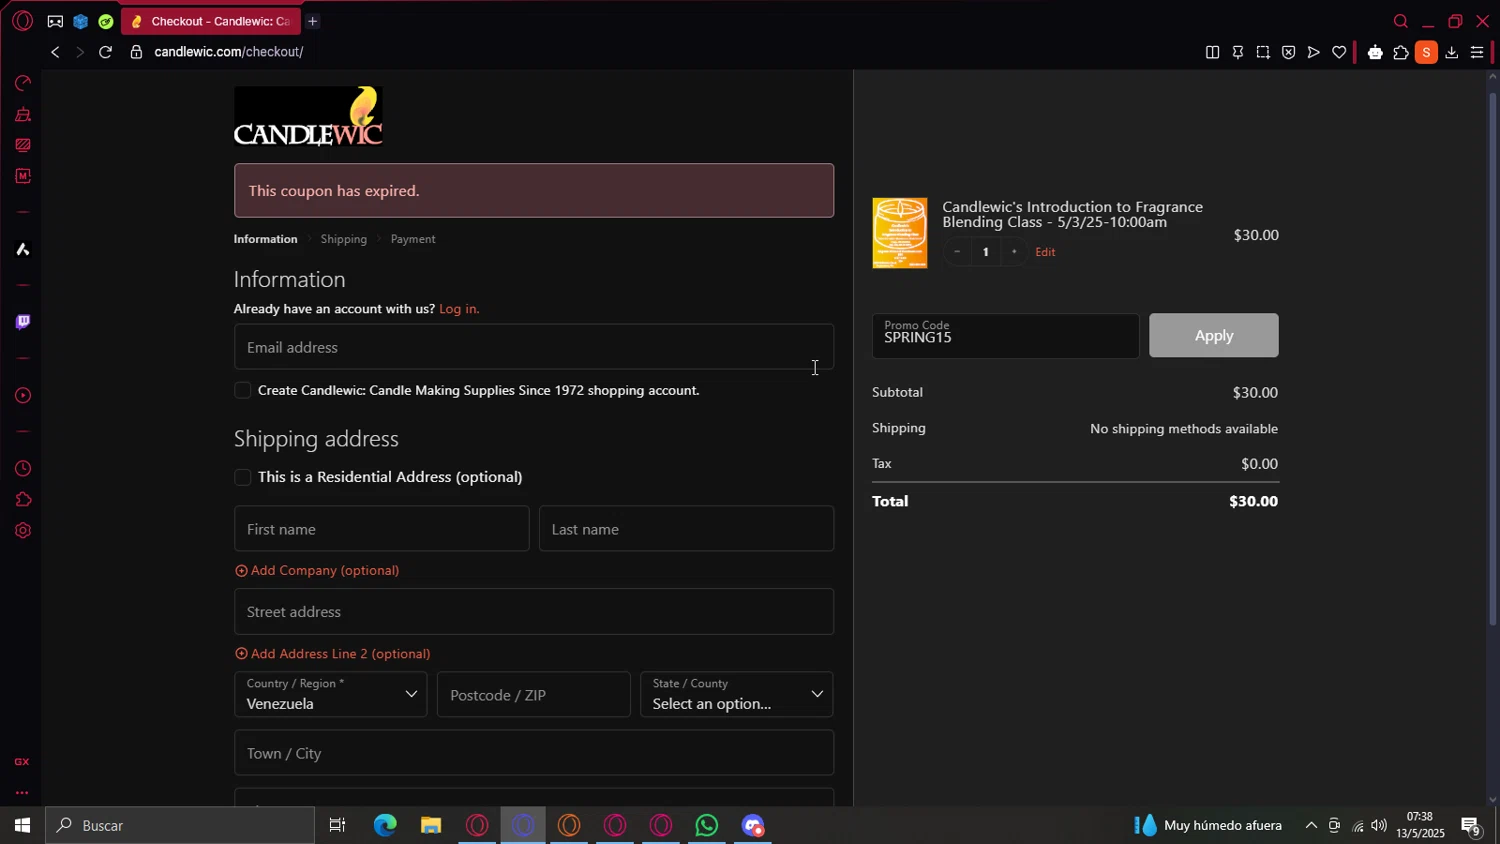Open the player arrow icon in toolbar
Screen dimensions: 1500x844
1313,52
